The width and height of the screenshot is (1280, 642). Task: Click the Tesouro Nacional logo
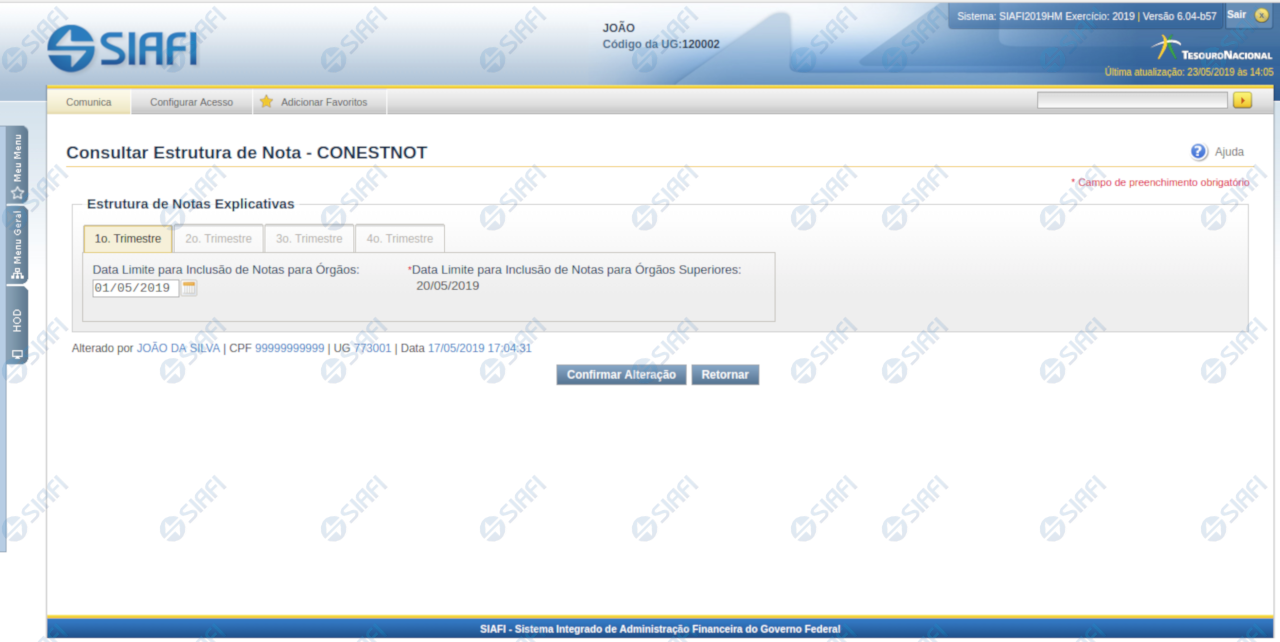[x=1211, y=50]
